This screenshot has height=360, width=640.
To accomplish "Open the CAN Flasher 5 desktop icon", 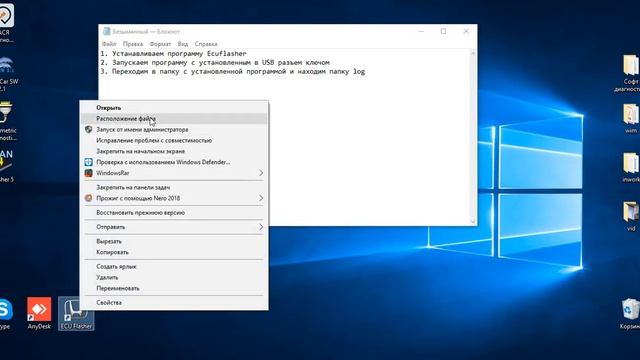I will [7, 165].
